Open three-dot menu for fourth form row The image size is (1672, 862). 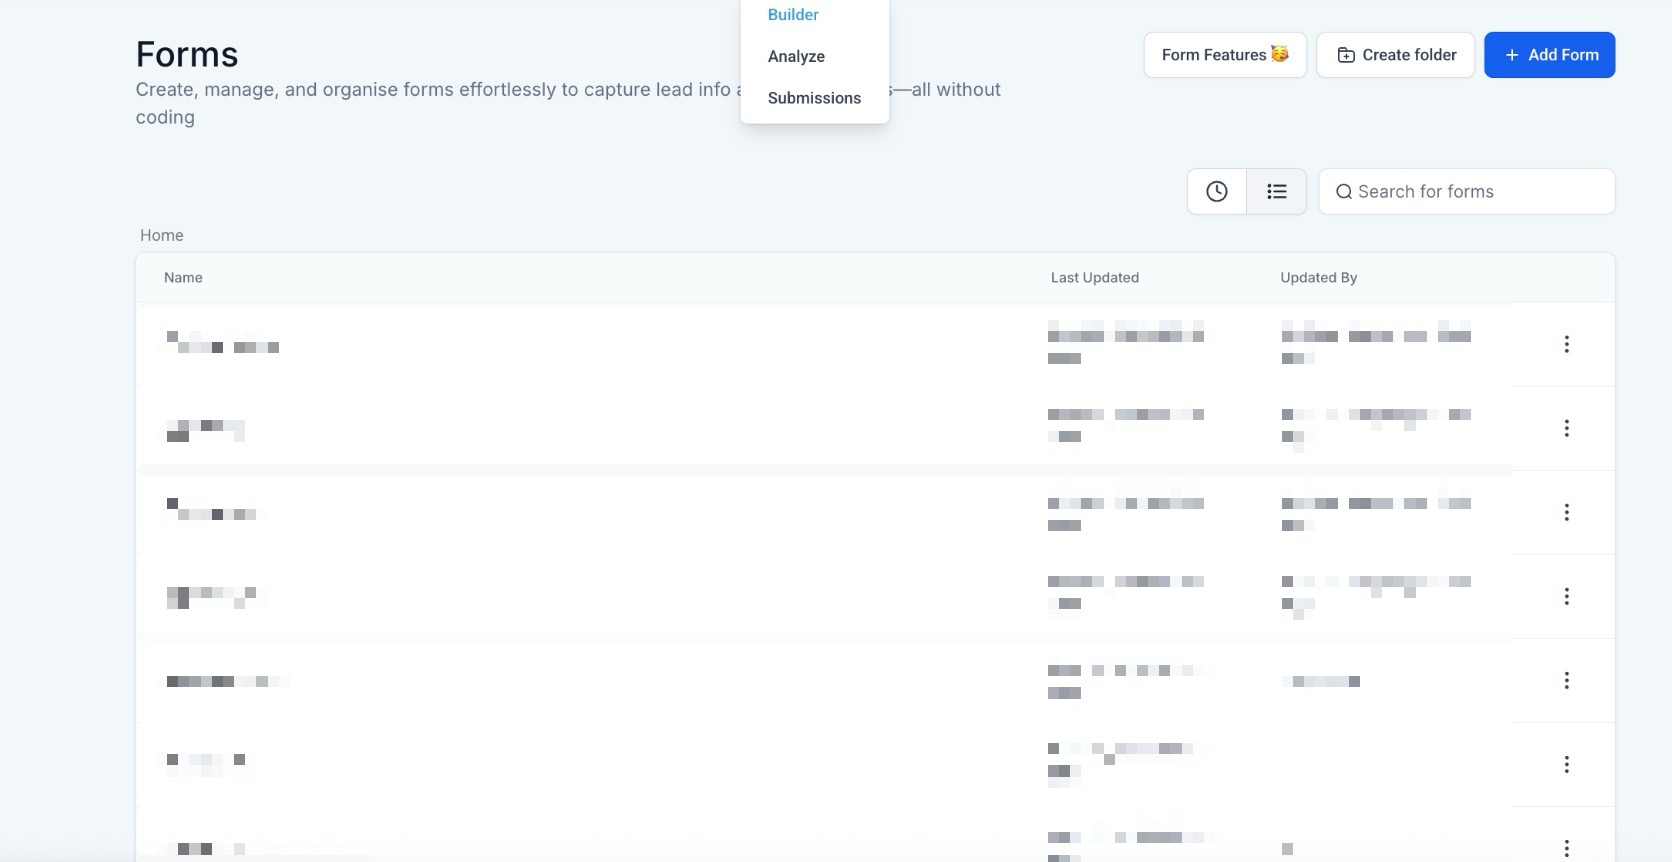click(1566, 596)
